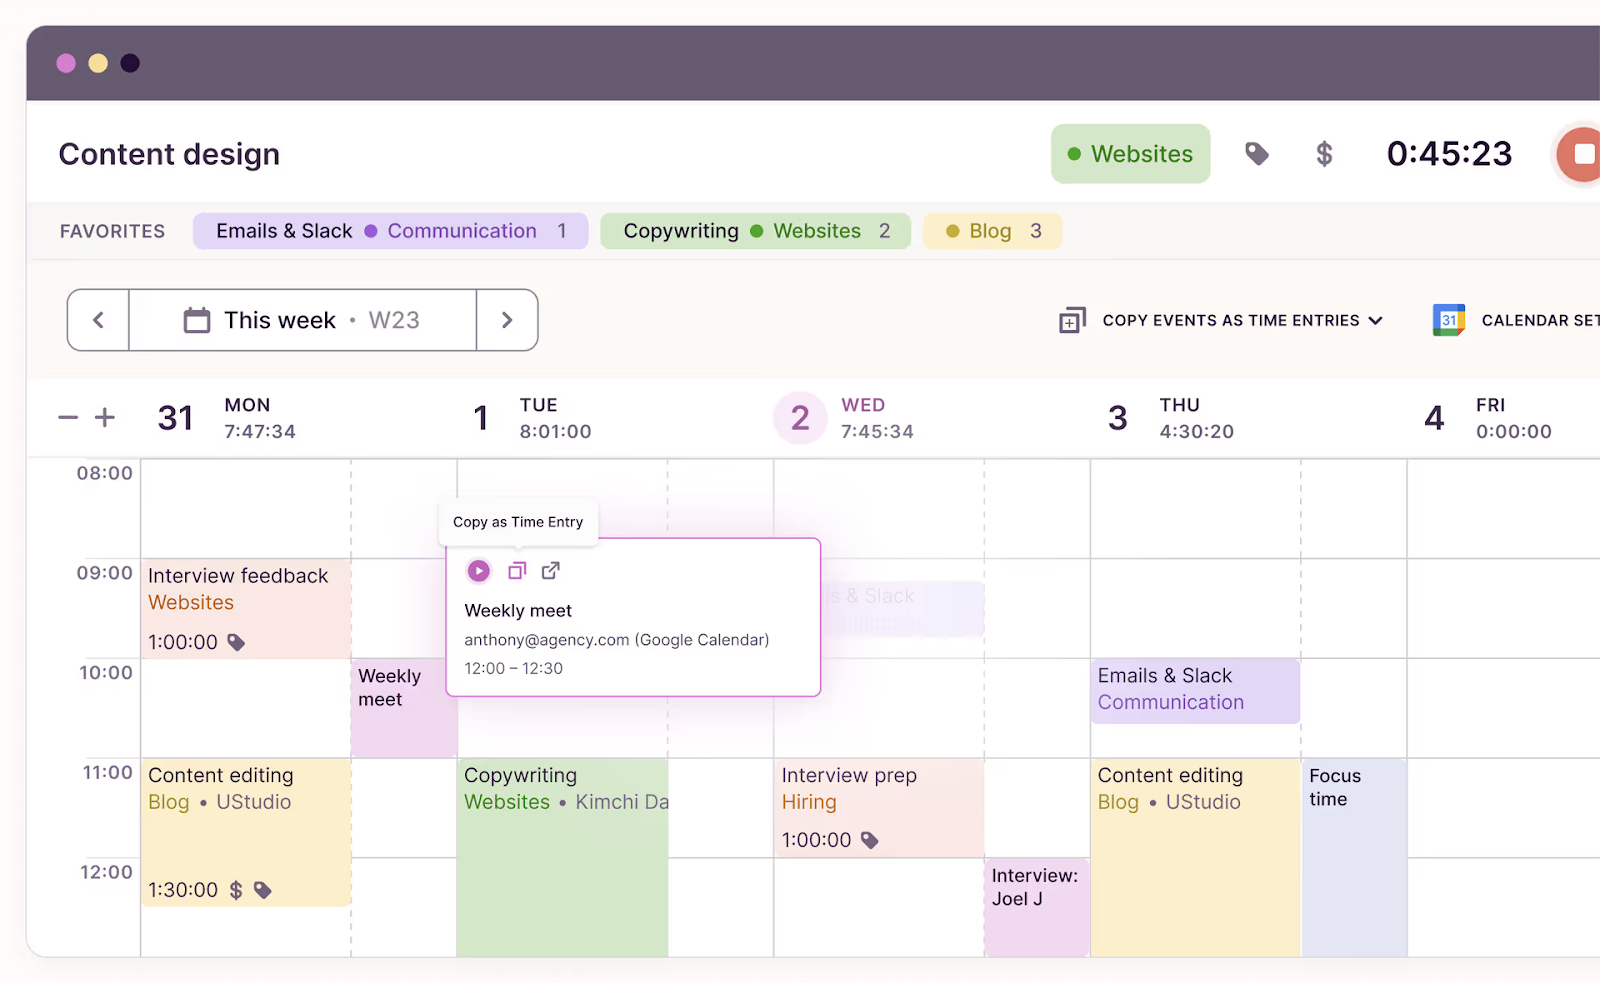Zoom out the calendar with the minus icon
Screen dimensions: 1600x983
68,417
